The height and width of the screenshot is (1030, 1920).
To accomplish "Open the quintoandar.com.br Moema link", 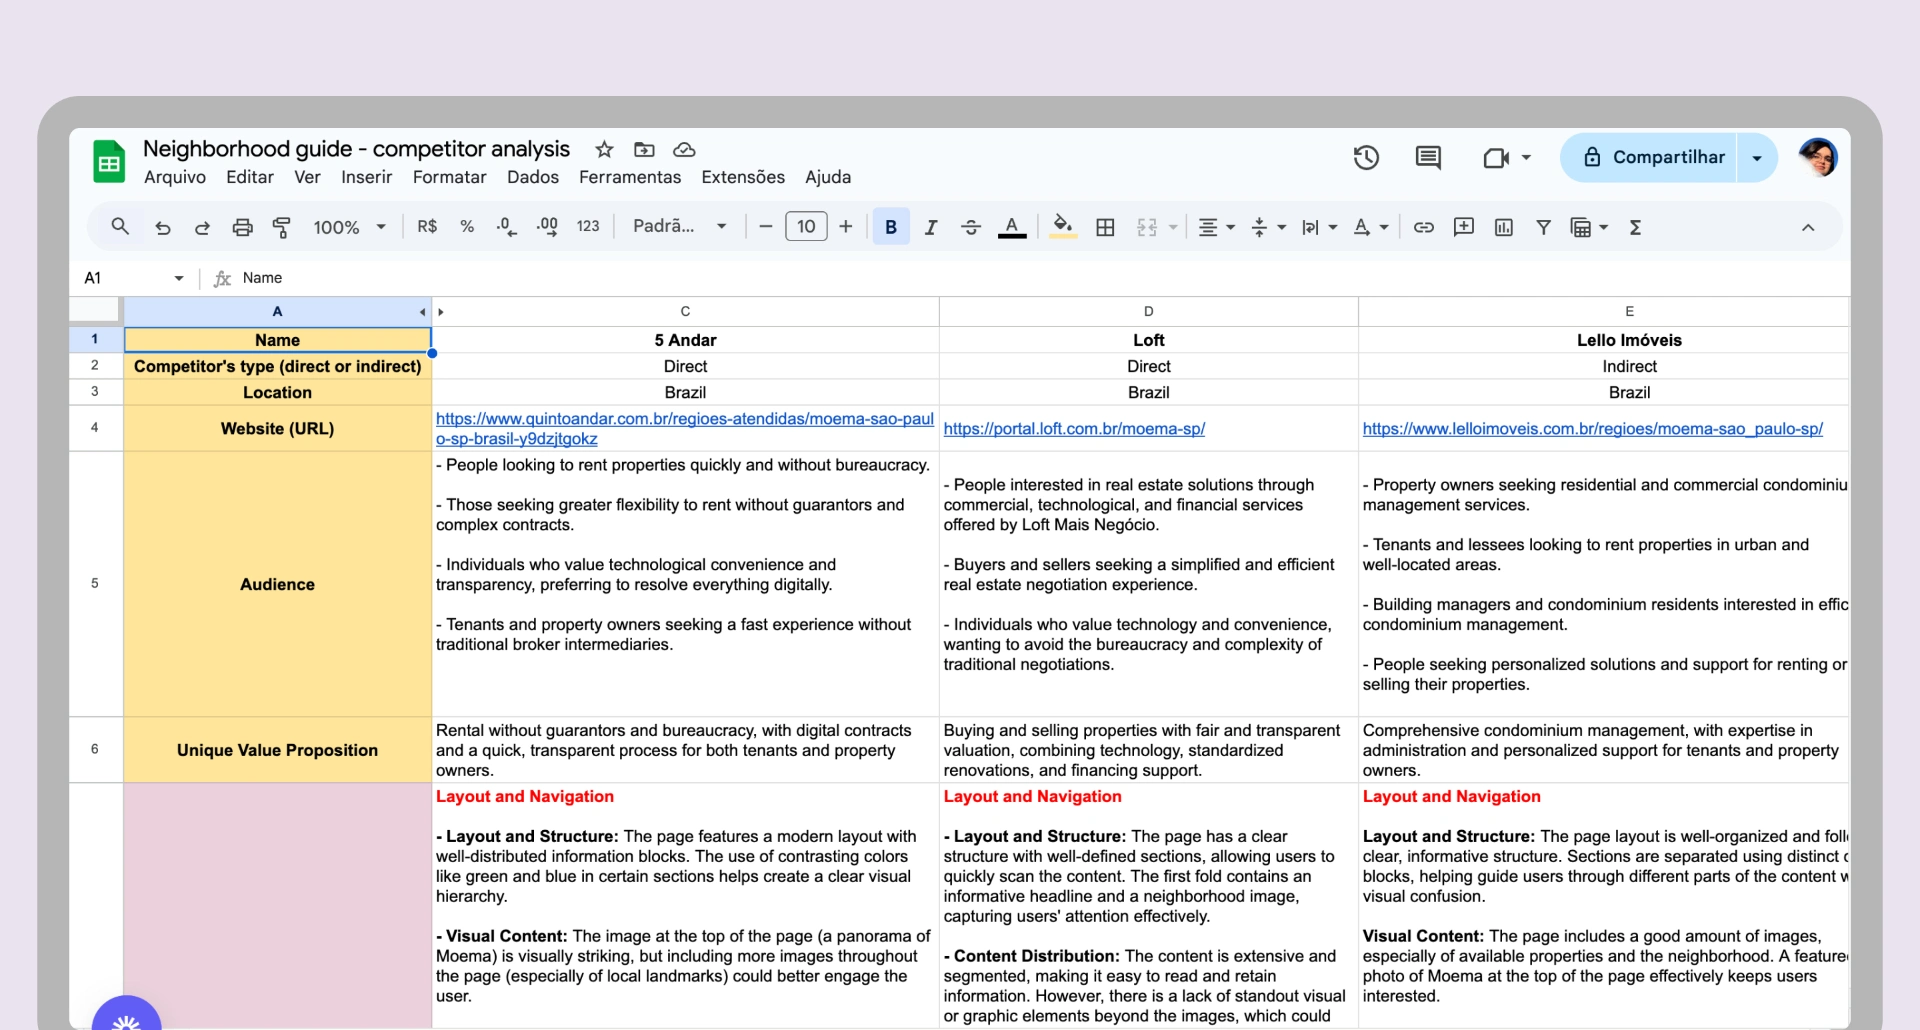I will pyautogui.click(x=685, y=429).
